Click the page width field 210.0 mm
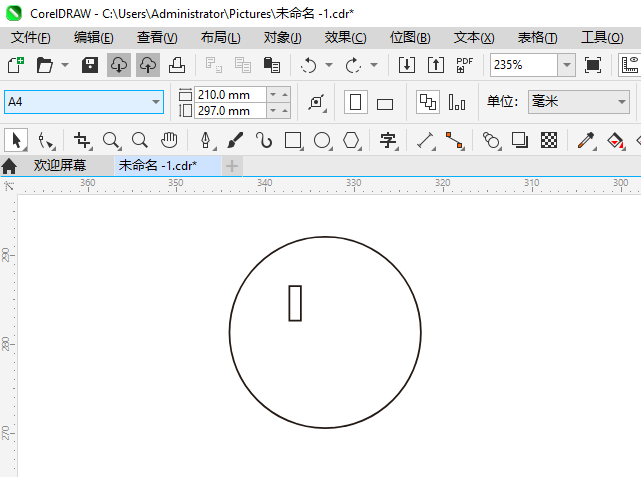 (x=230, y=95)
